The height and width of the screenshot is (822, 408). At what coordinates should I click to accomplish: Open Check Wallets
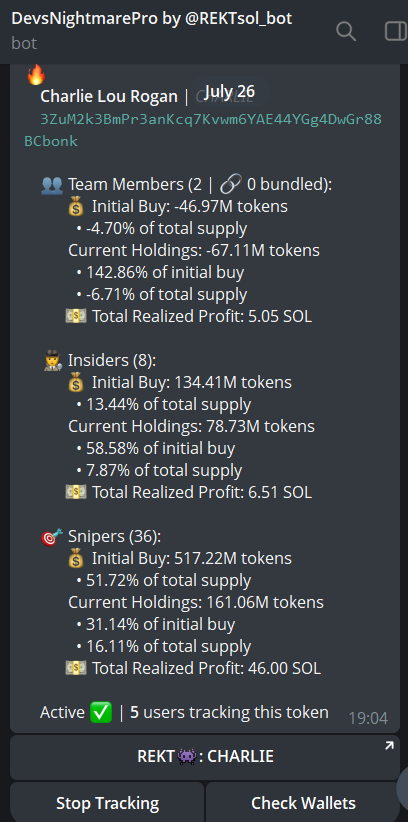pos(303,803)
